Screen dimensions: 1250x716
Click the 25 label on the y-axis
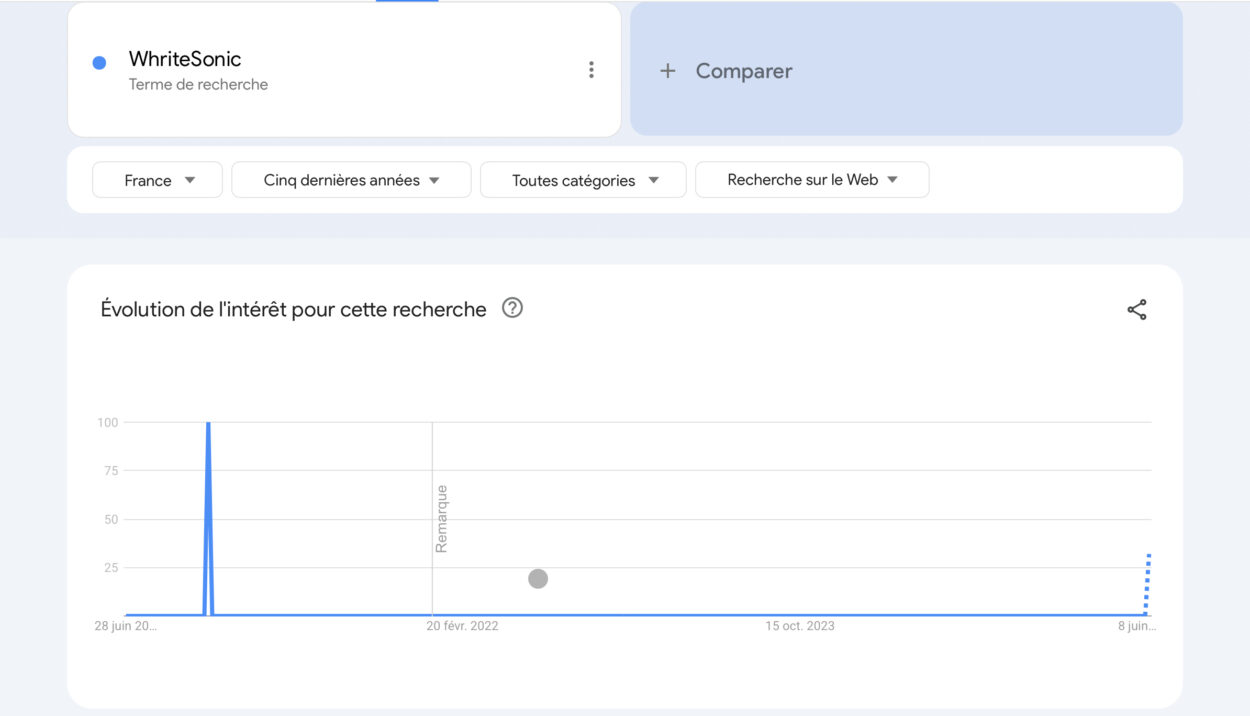click(x=111, y=568)
